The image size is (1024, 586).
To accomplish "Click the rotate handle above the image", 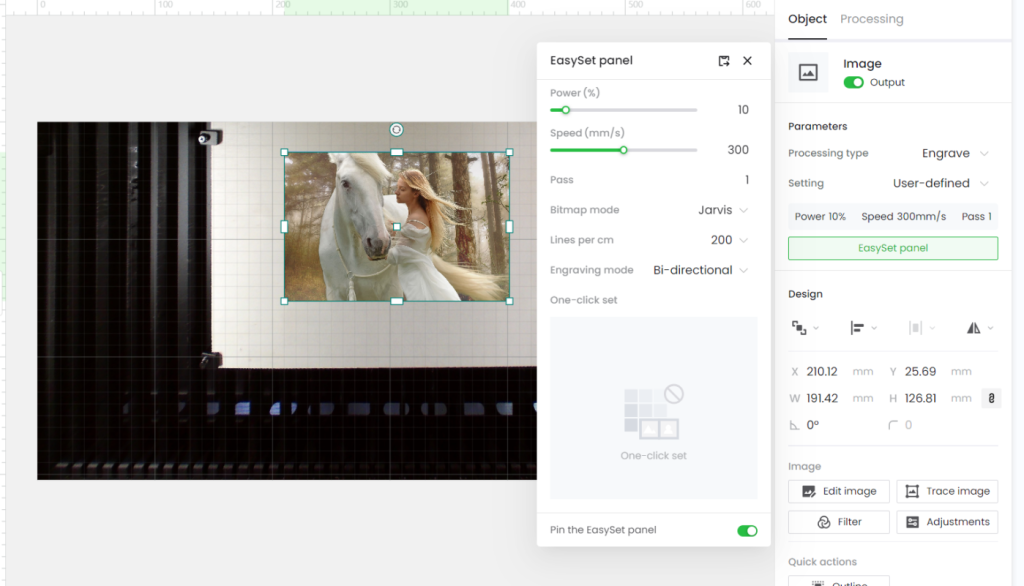I will [x=396, y=129].
